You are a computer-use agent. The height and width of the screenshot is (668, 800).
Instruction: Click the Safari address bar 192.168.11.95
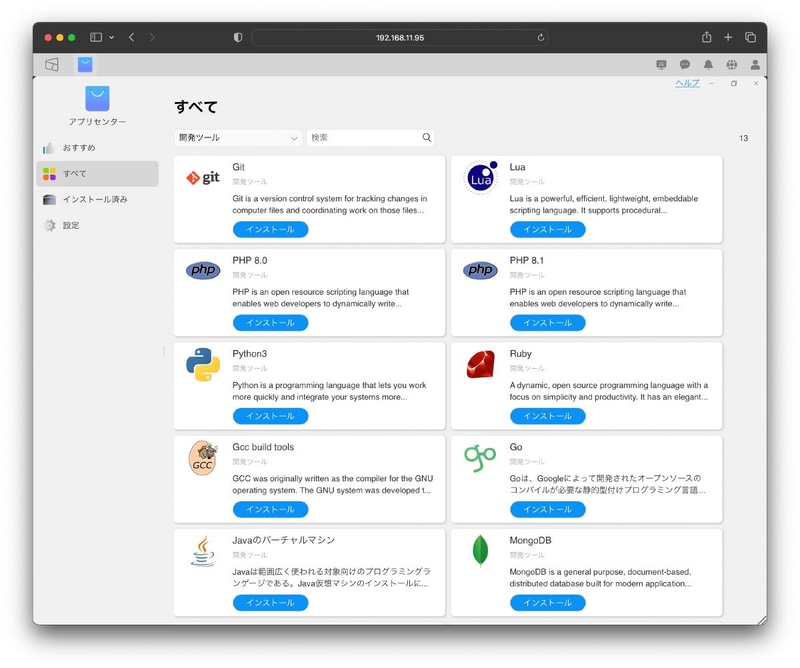[400, 37]
